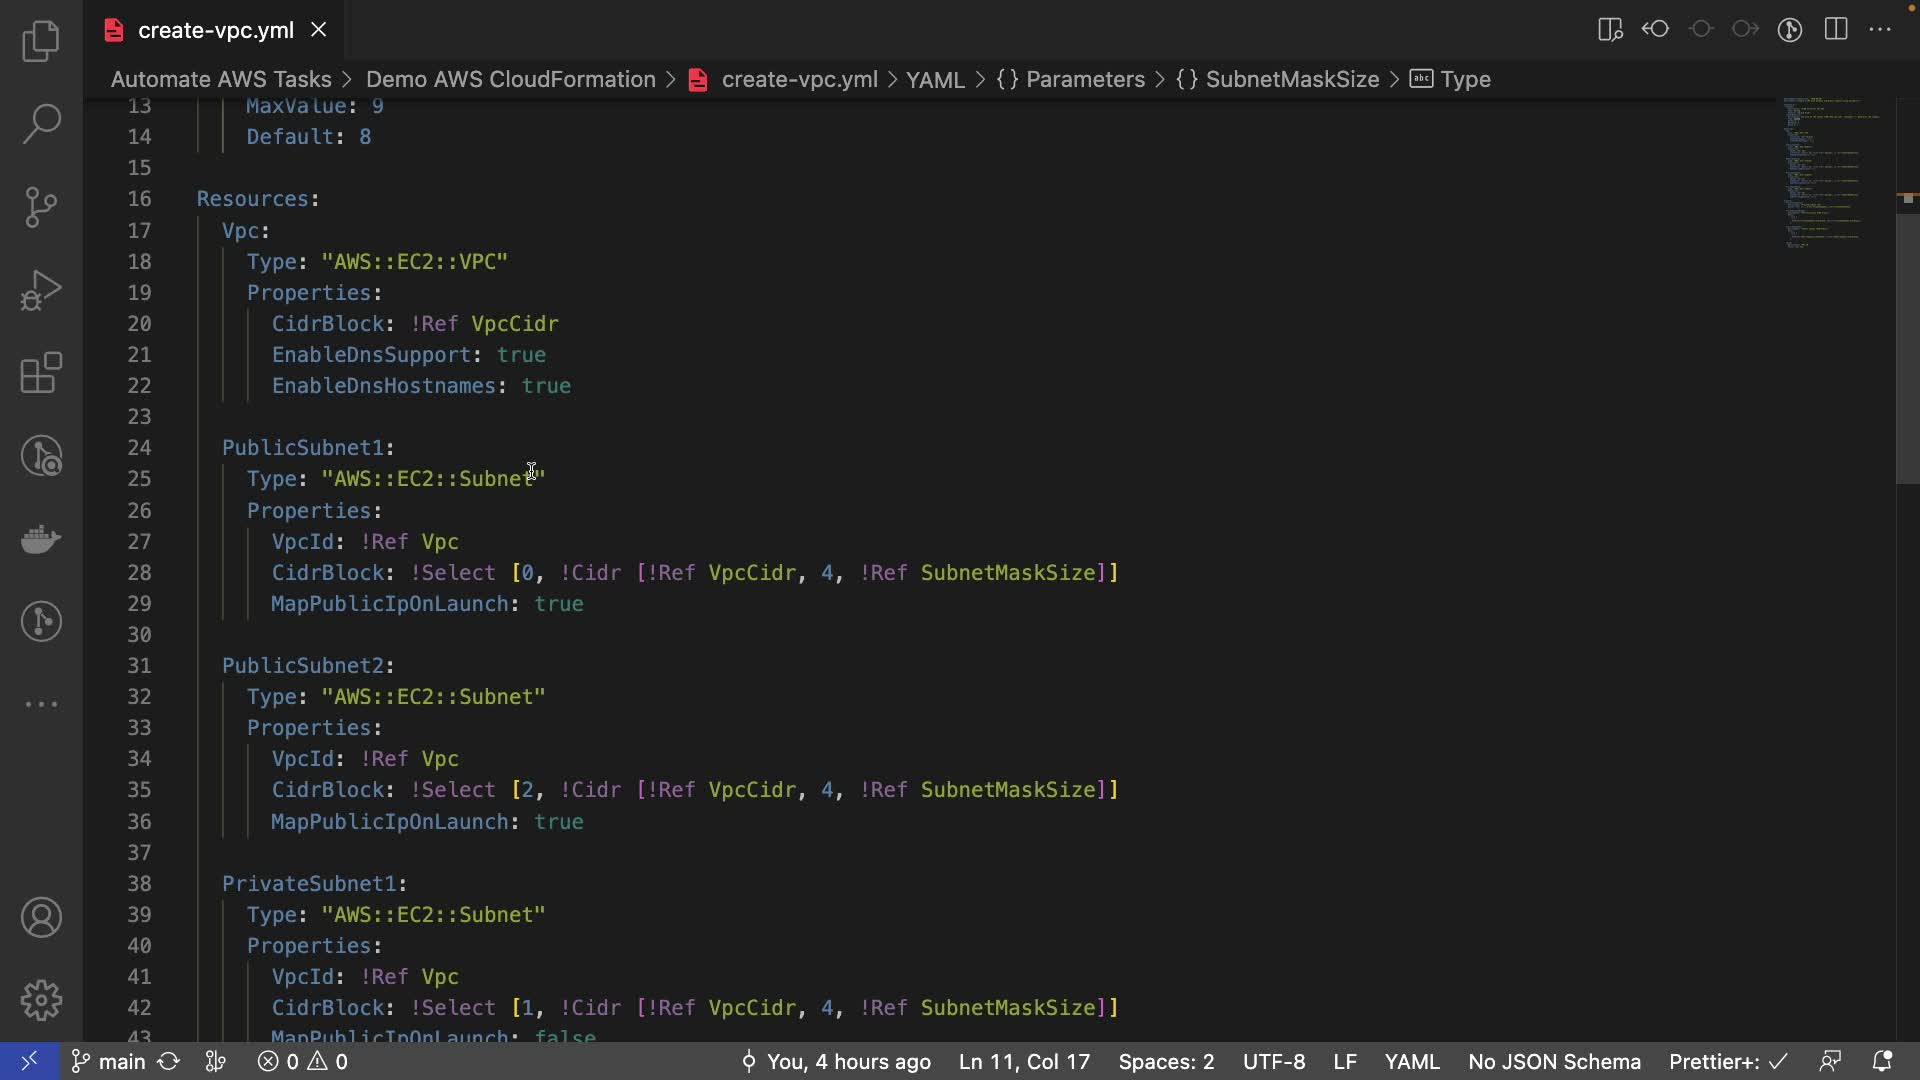Screen dimensions: 1920x1080
Task: Open Source Control view in activity bar
Action: [41, 207]
